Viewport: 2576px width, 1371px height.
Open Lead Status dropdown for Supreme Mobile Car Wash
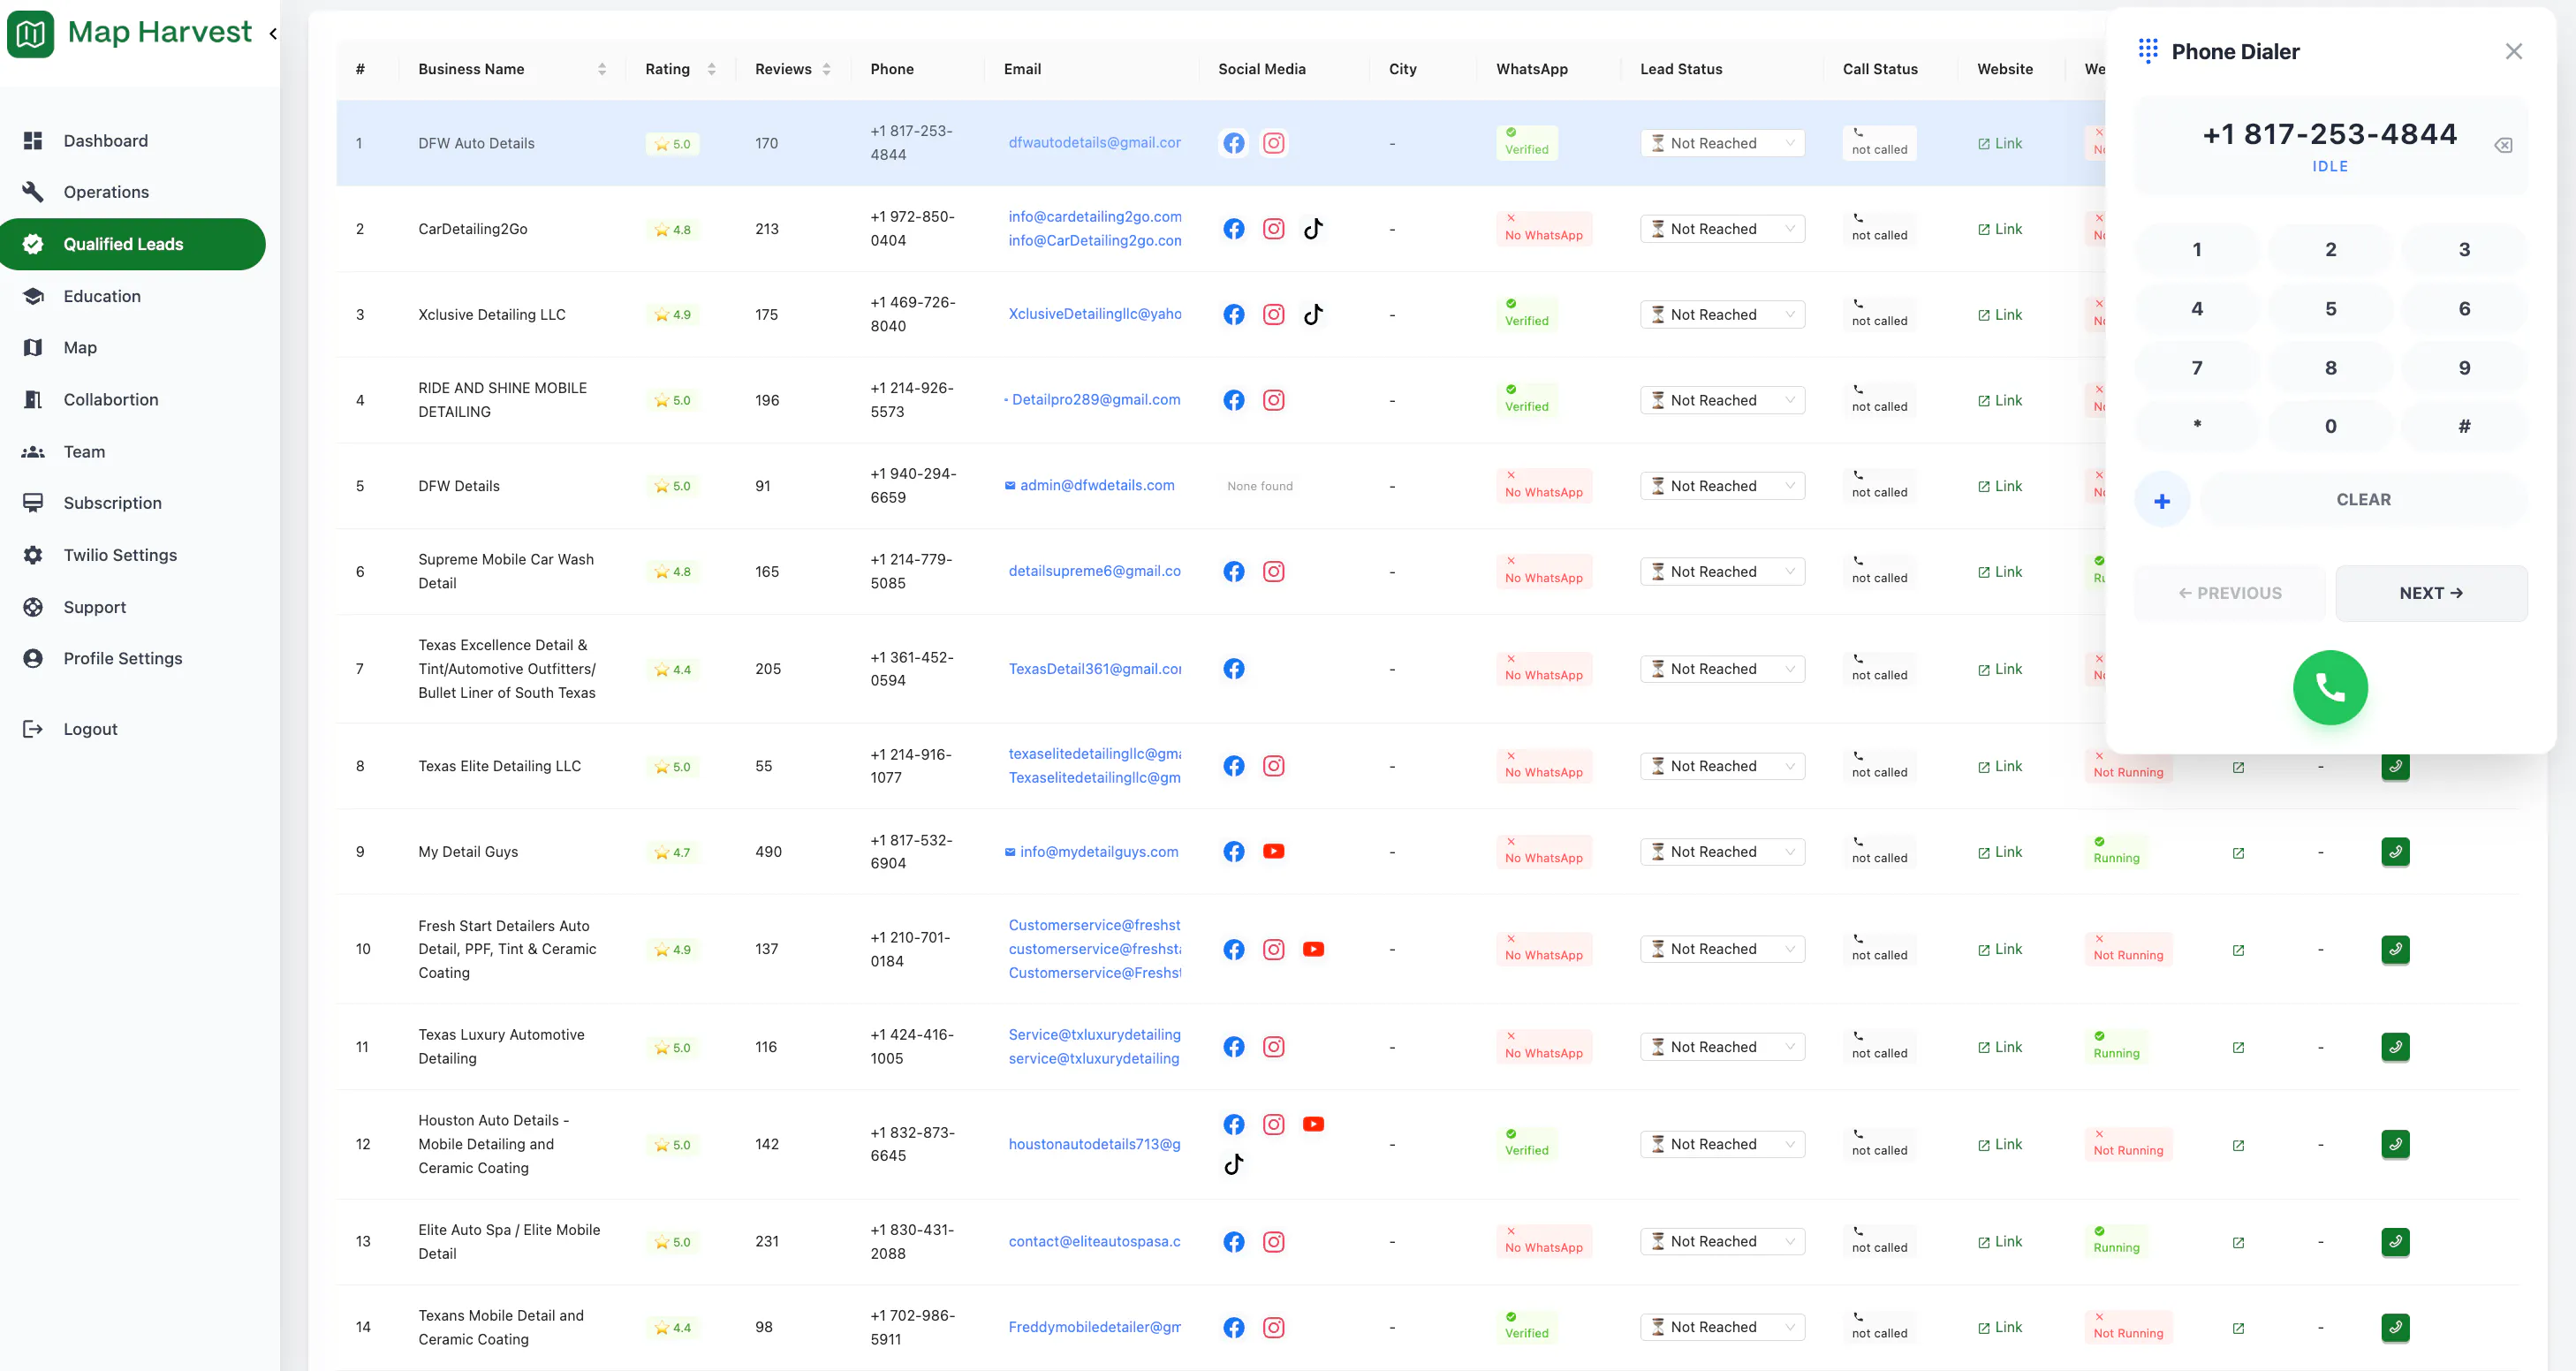pos(1722,572)
